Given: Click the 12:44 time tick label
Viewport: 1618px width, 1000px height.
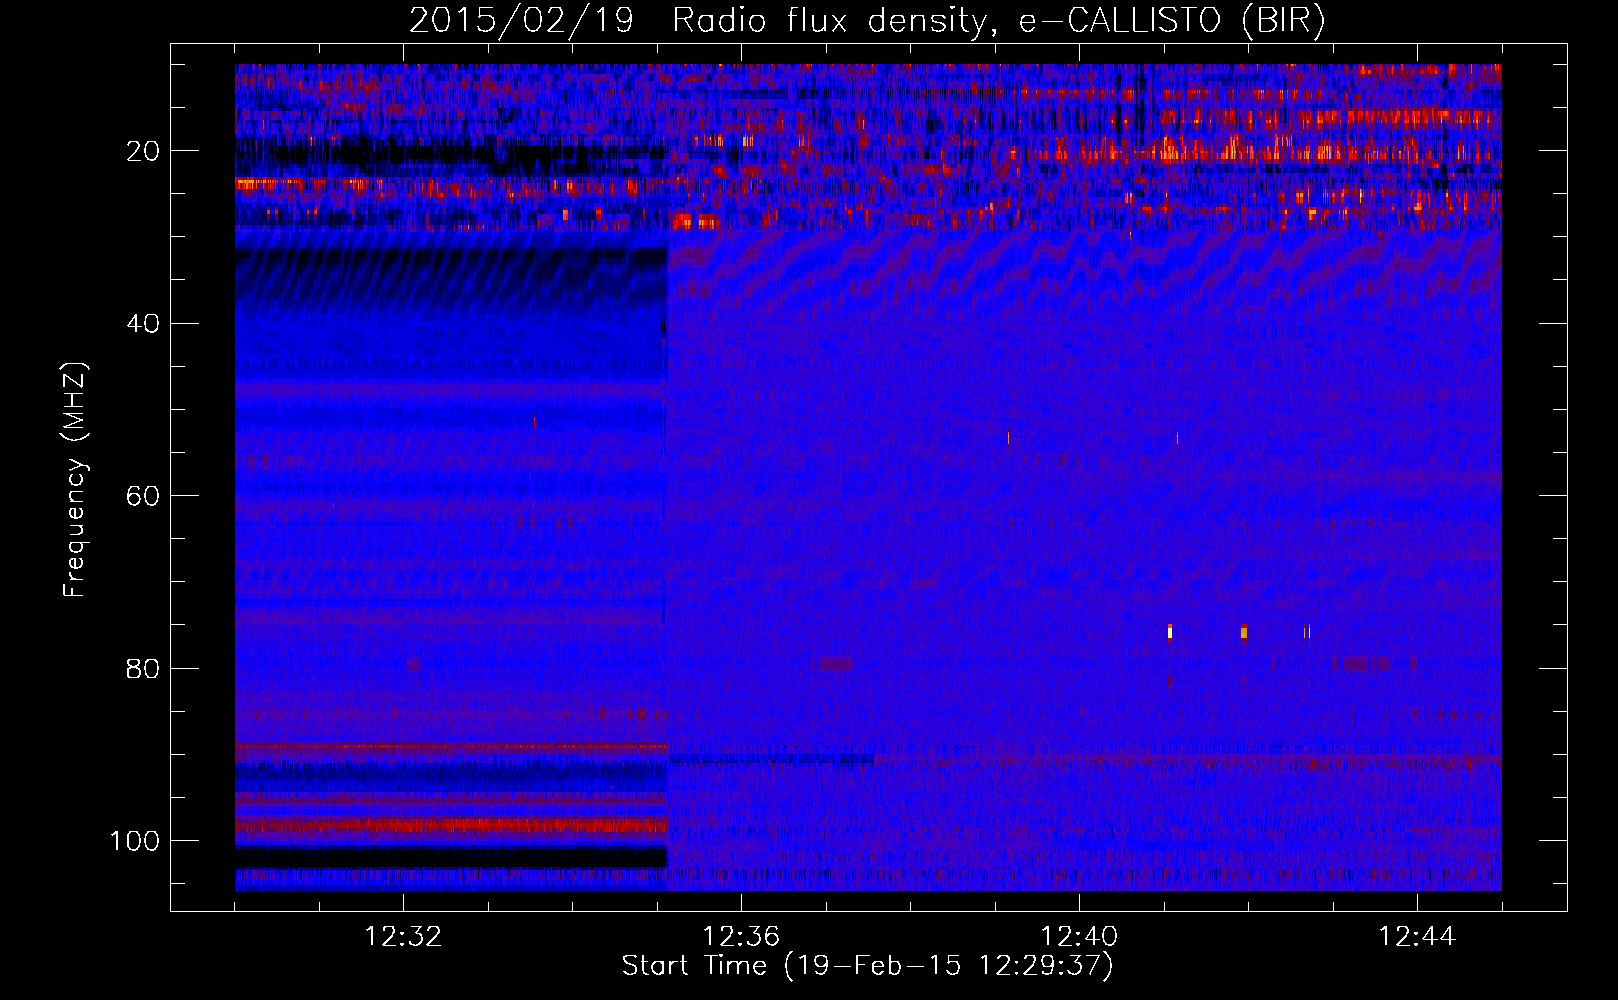Looking at the screenshot, I should 1417,937.
